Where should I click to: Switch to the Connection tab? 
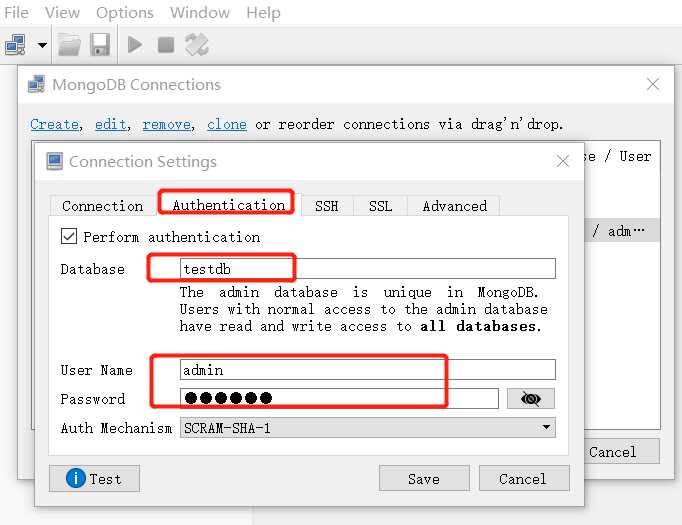(x=103, y=206)
